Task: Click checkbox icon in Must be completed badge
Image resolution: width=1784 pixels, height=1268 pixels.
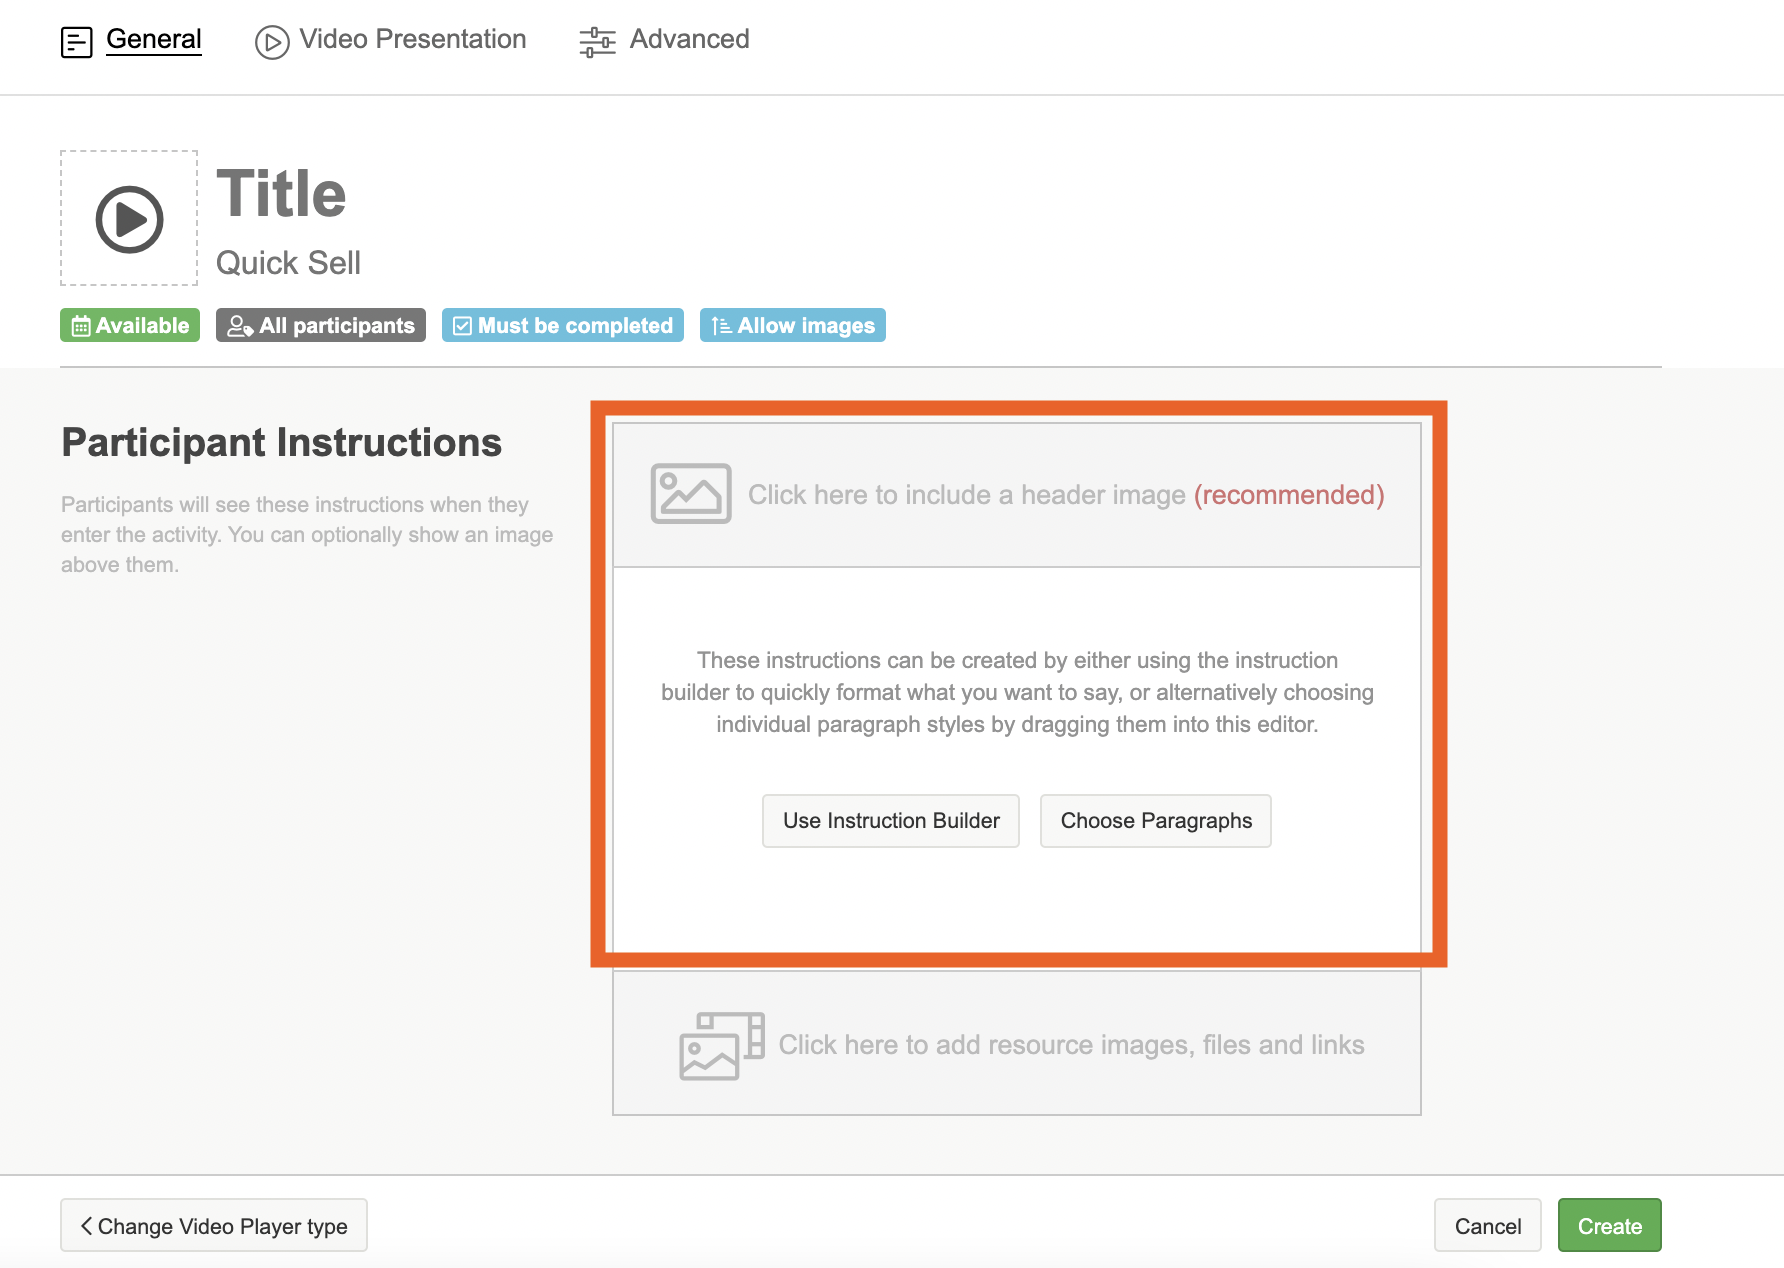Action: 462,326
